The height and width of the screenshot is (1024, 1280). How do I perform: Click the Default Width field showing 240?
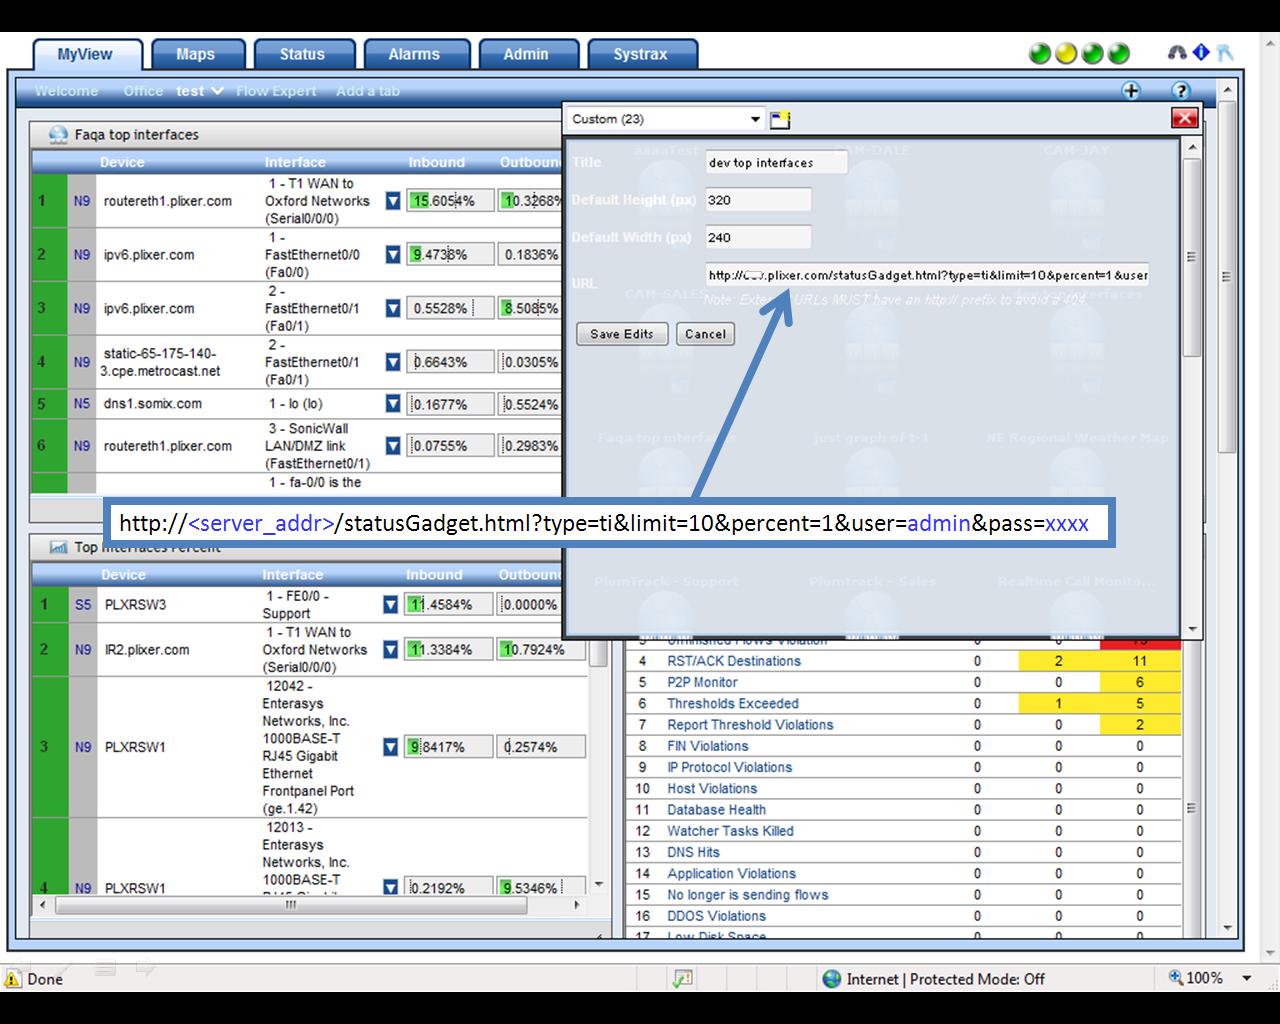click(x=758, y=238)
